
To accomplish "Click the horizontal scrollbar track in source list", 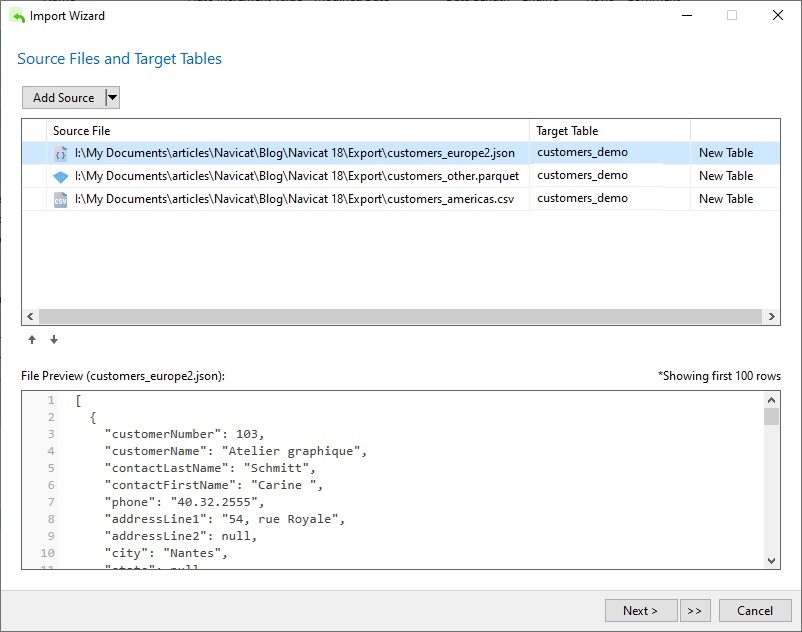I will click(400, 317).
